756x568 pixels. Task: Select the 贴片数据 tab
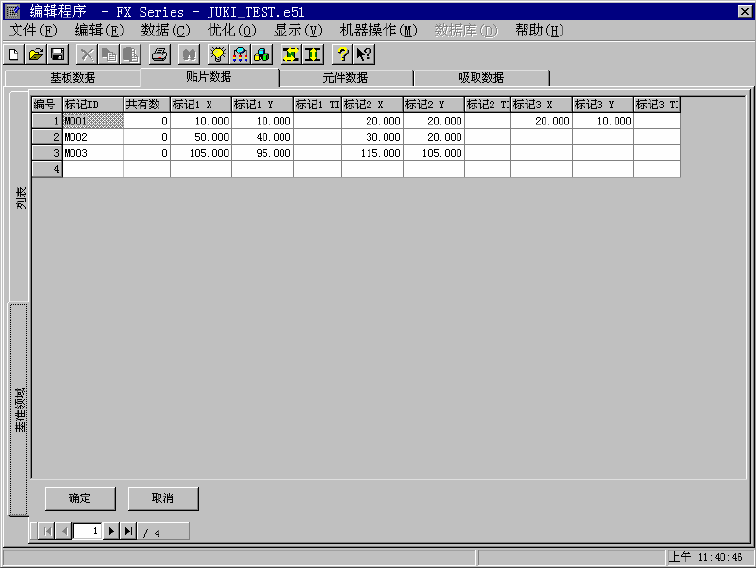click(x=209, y=77)
